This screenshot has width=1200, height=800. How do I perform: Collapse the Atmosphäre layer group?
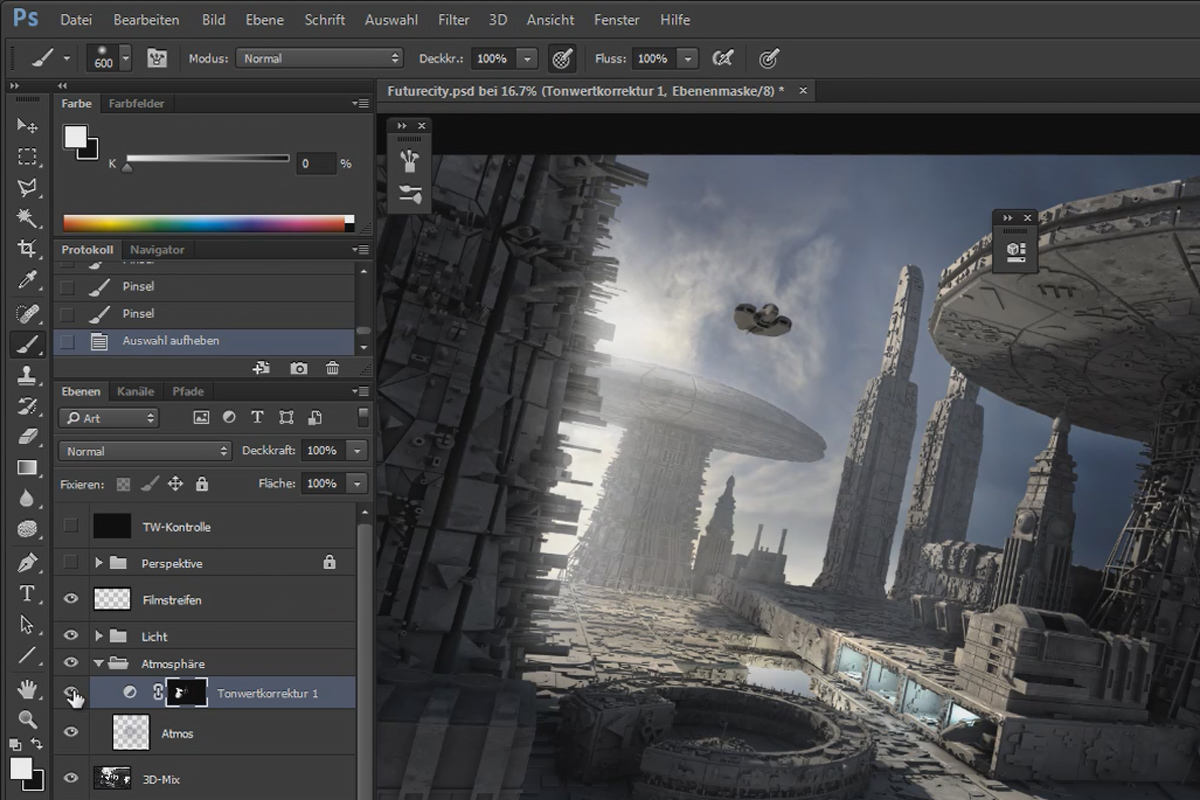click(x=98, y=663)
